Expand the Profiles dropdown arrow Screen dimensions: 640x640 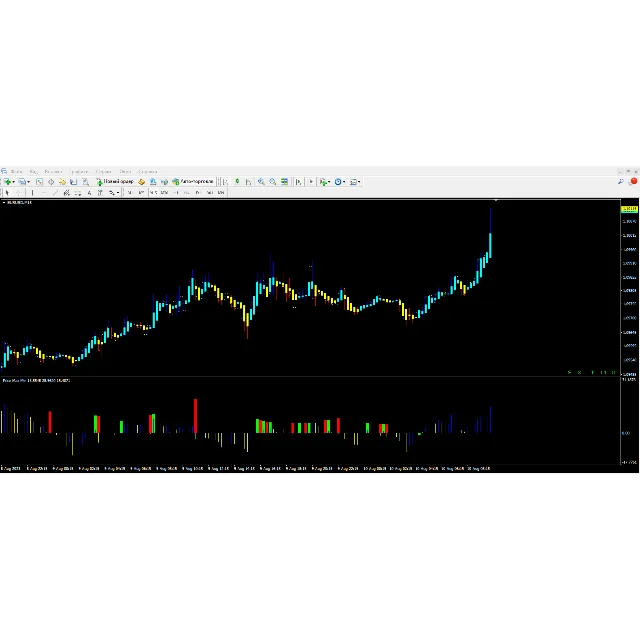click(28, 182)
